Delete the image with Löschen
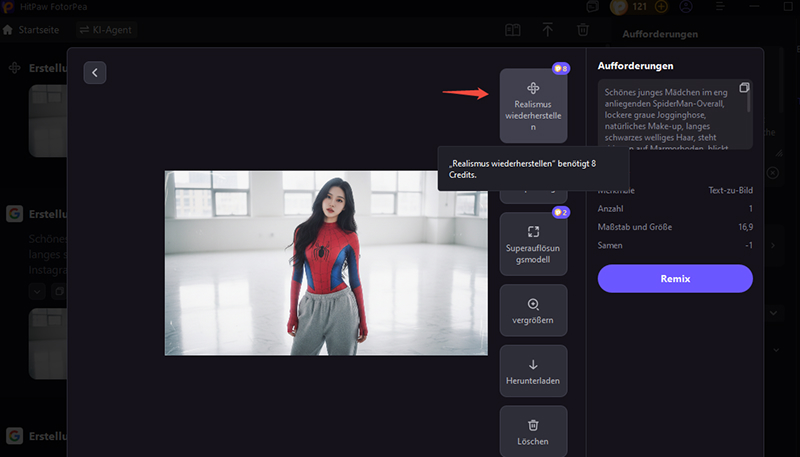This screenshot has height=457, width=800. click(533, 431)
